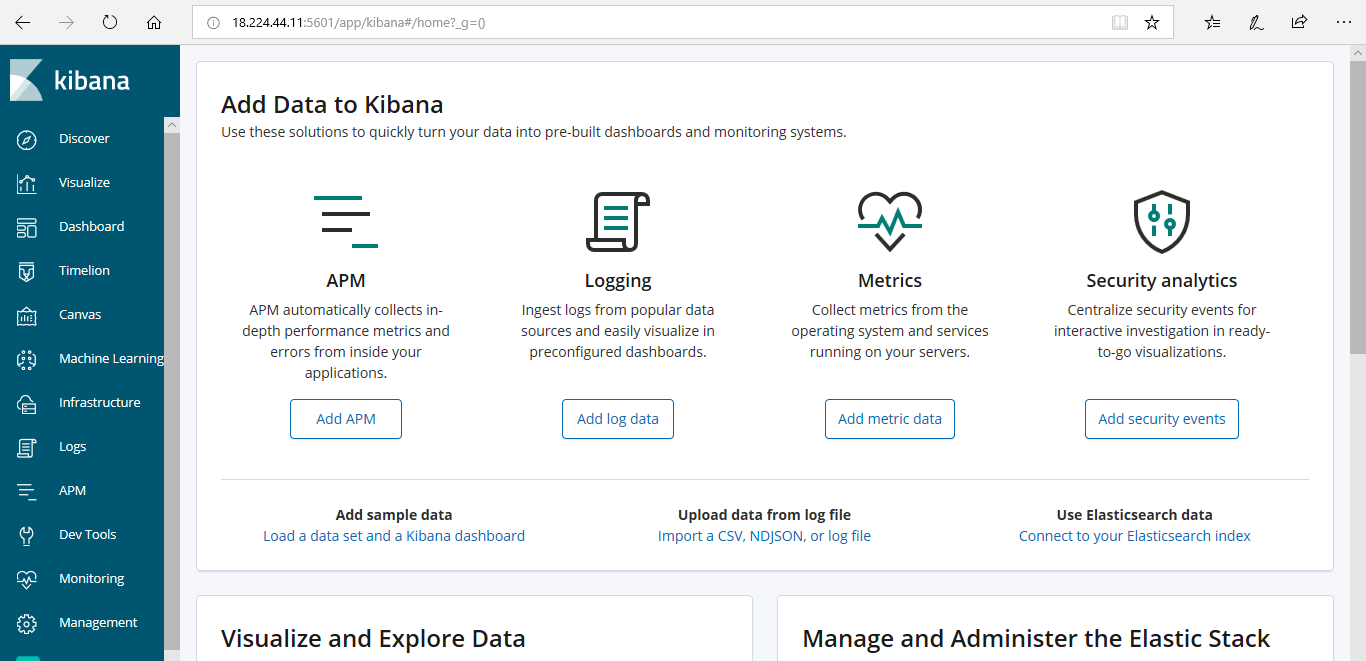Click the Kibana logo
Screen dimensions: 1366x661
(70, 81)
